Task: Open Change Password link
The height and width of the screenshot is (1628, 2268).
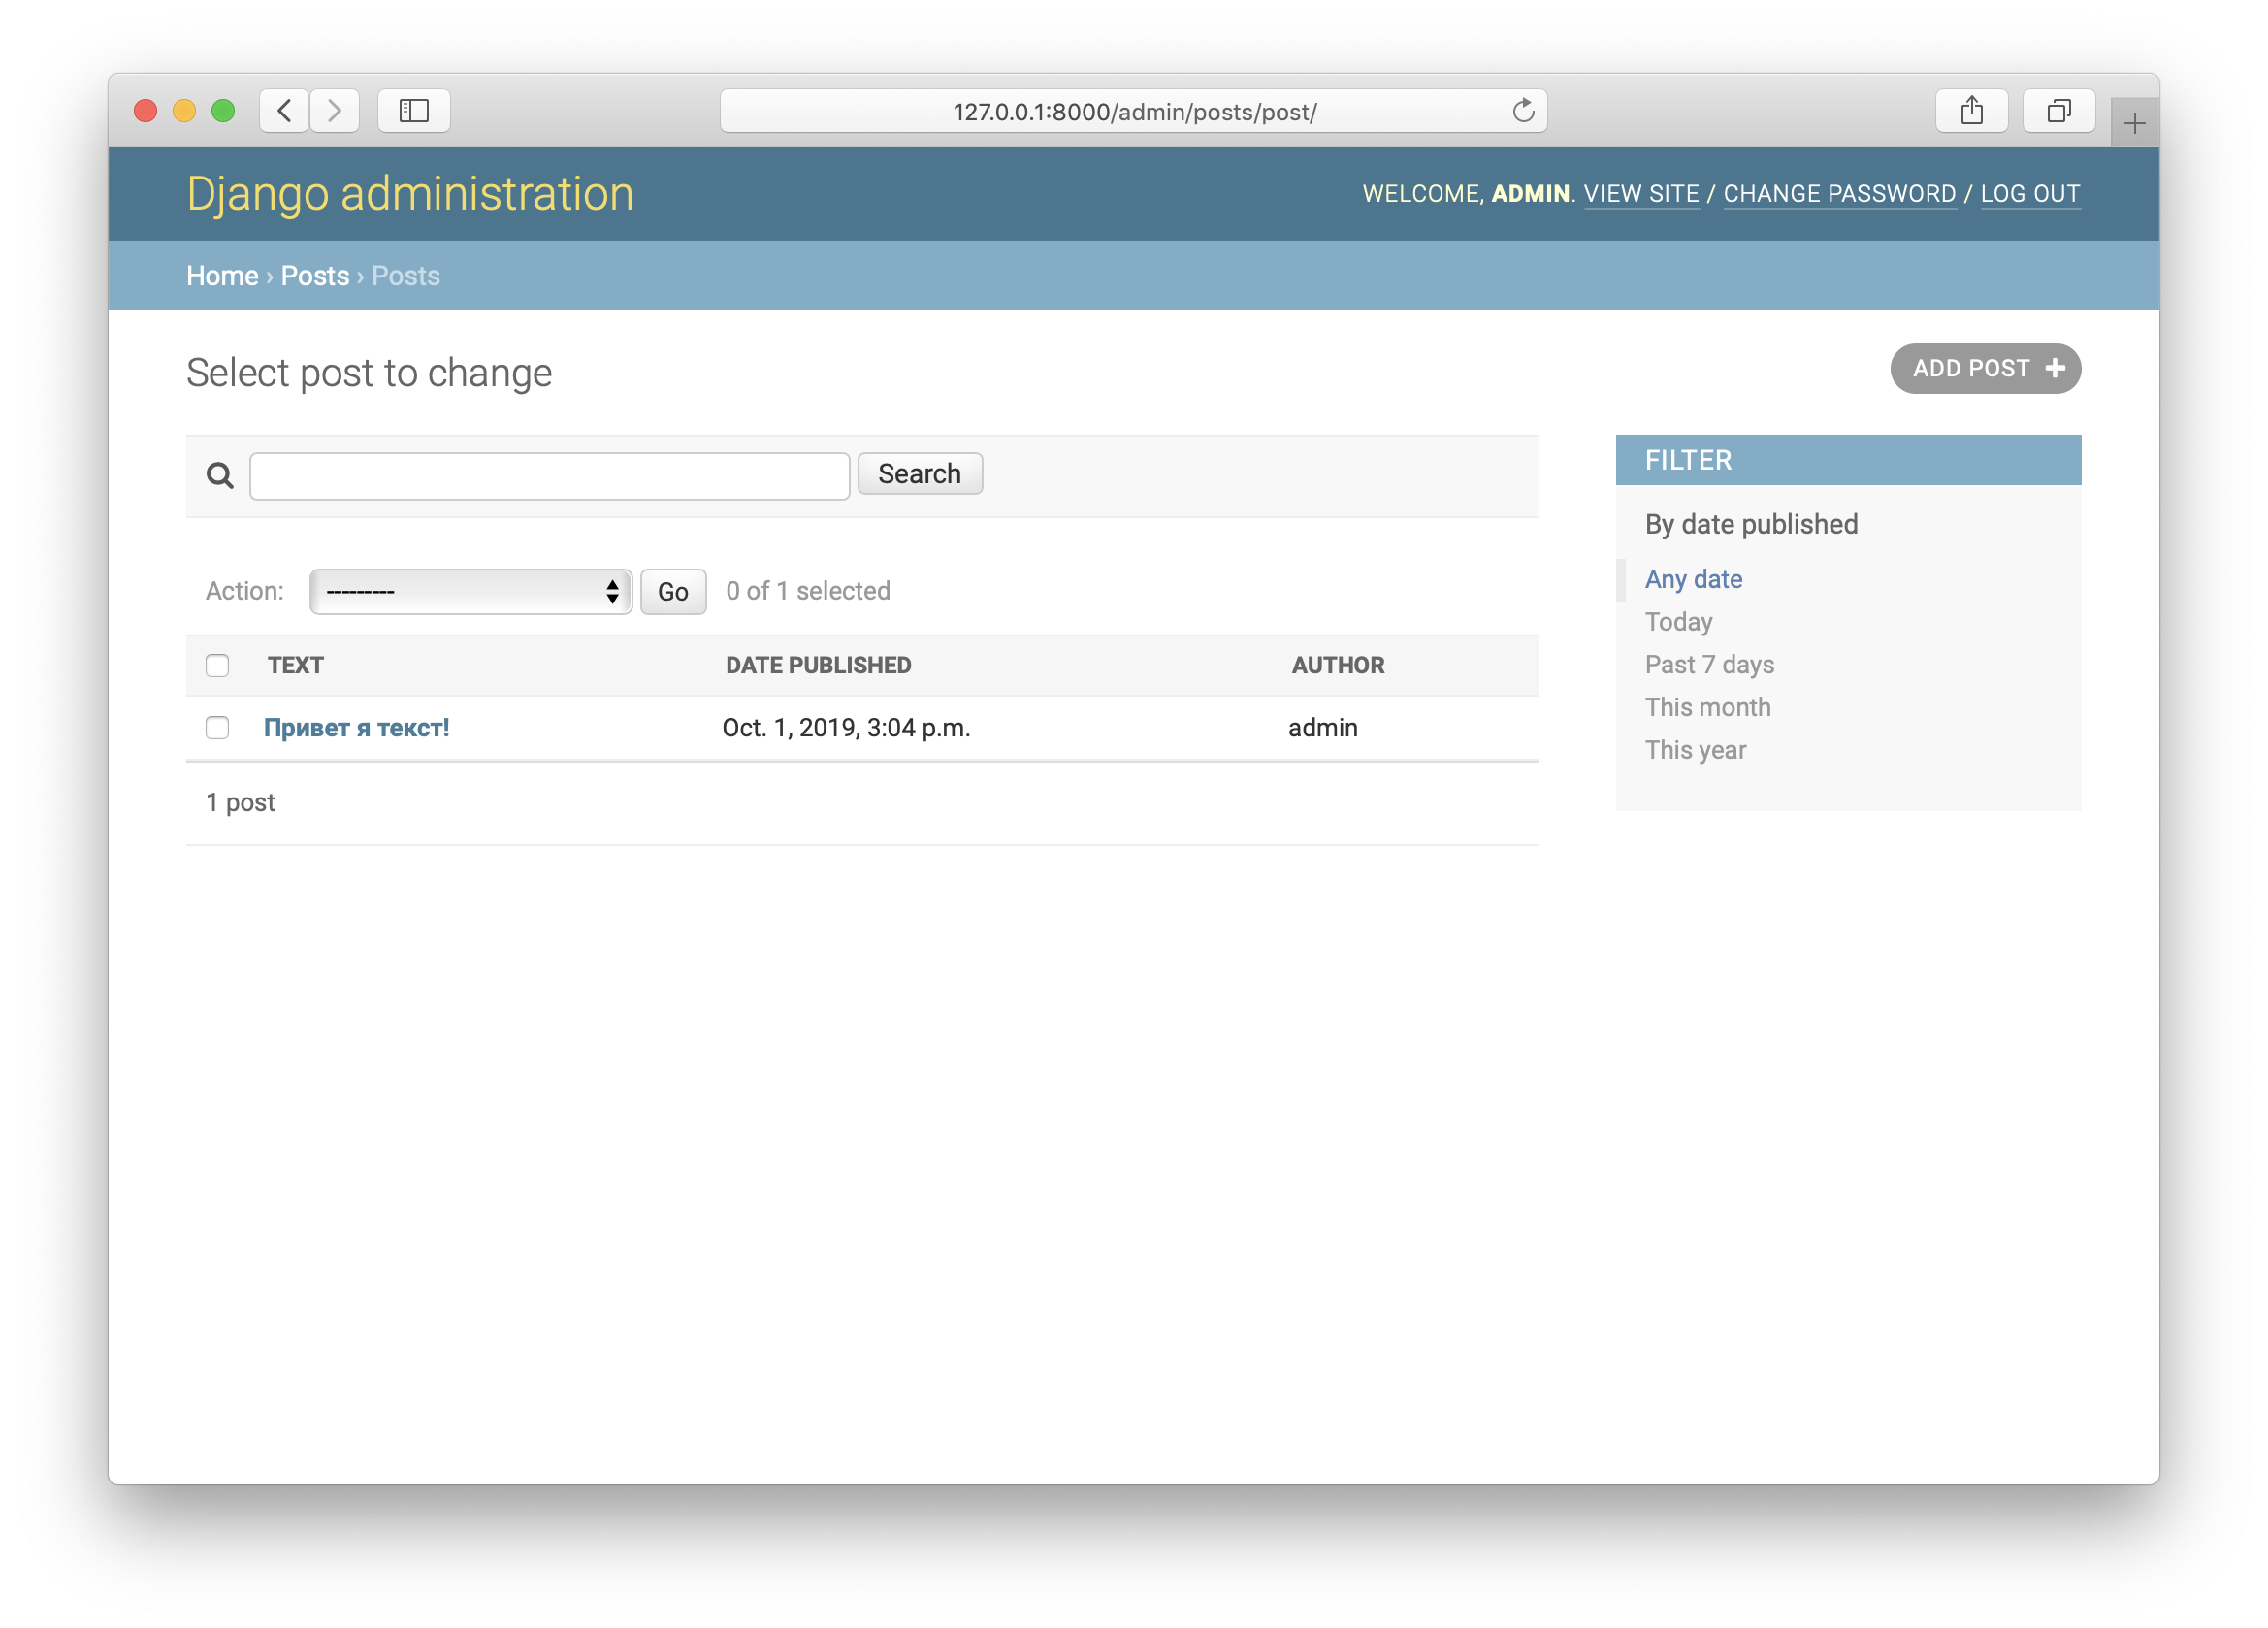Action: pyautogui.click(x=1839, y=193)
